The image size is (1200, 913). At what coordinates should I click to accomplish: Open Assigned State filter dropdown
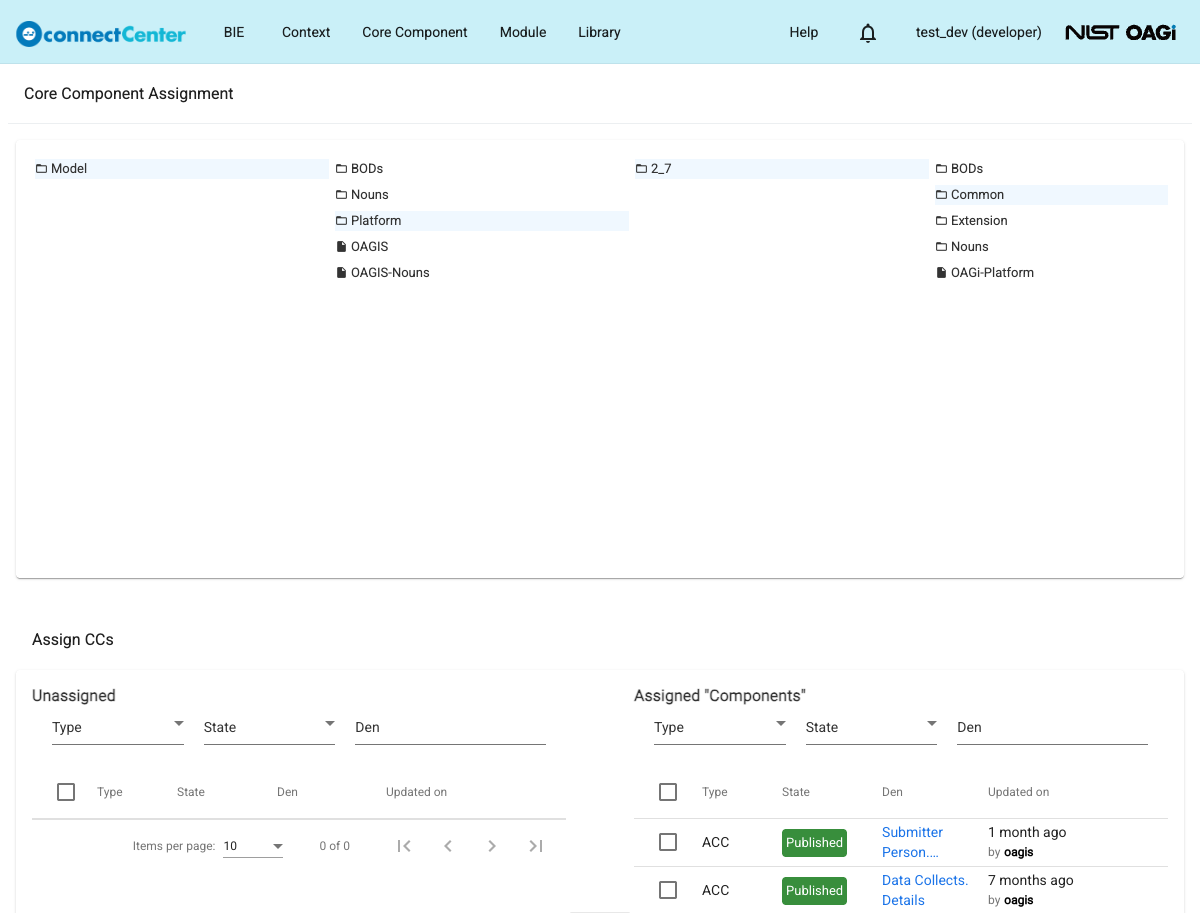[871, 727]
